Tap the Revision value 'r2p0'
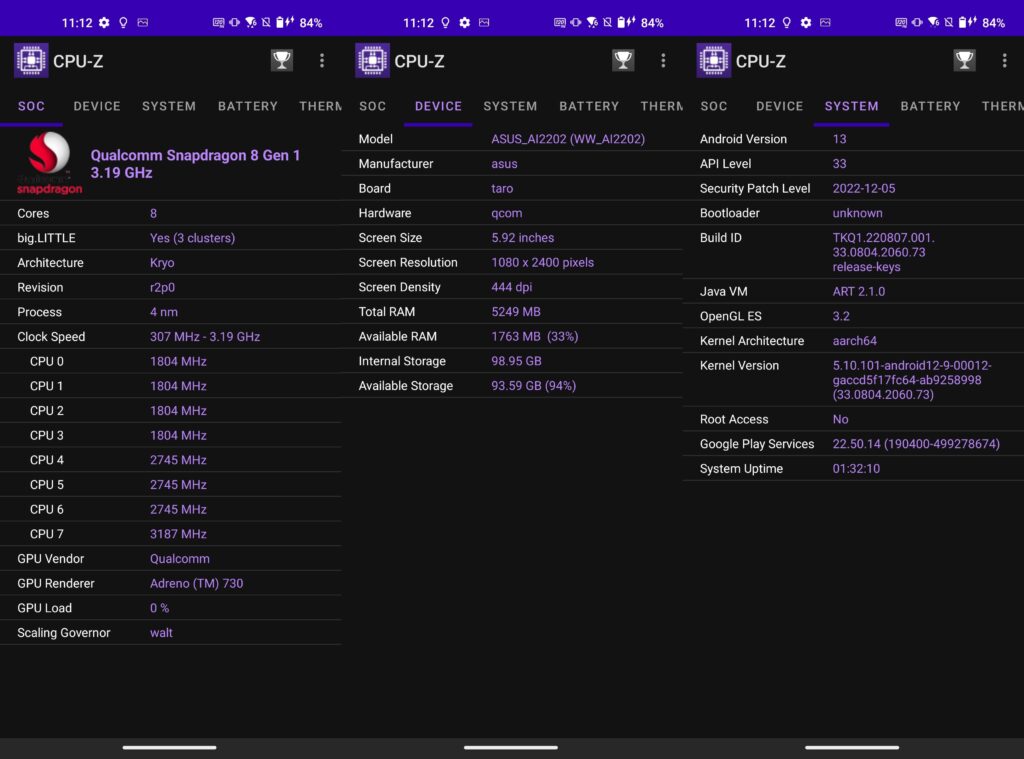This screenshot has height=759, width=1024. (x=162, y=288)
